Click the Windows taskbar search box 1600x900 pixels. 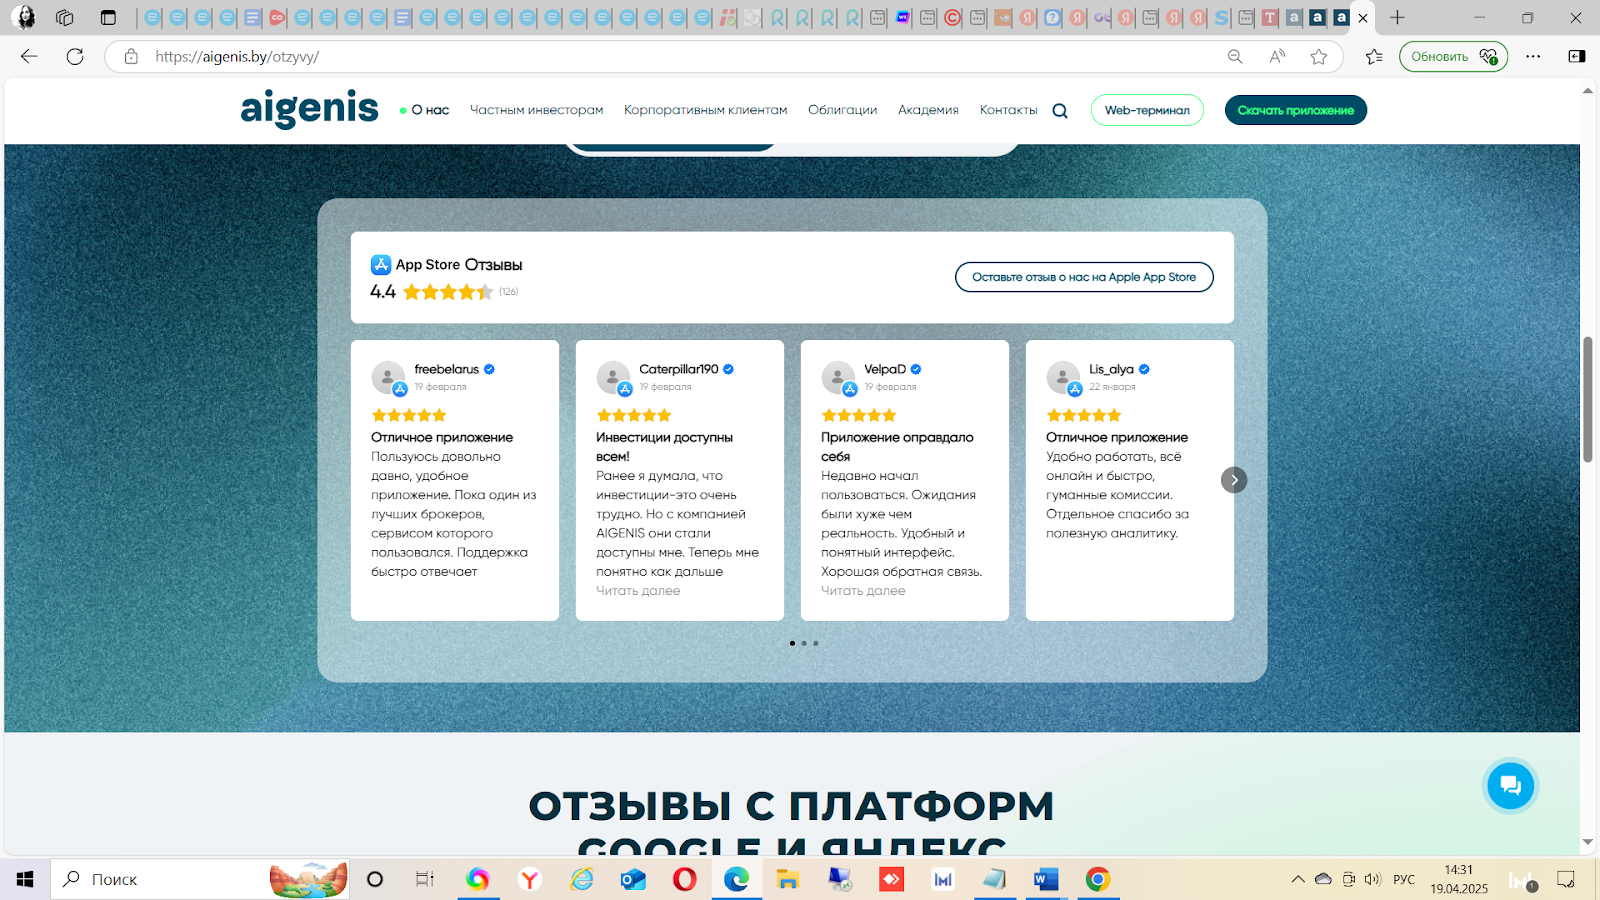point(200,879)
